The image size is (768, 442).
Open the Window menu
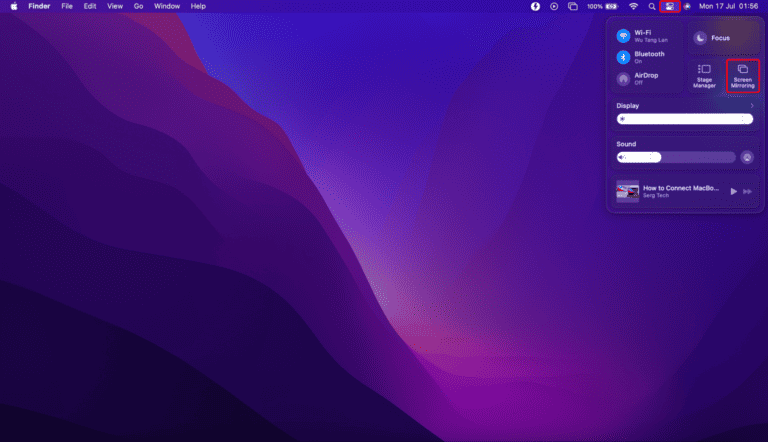point(167,6)
